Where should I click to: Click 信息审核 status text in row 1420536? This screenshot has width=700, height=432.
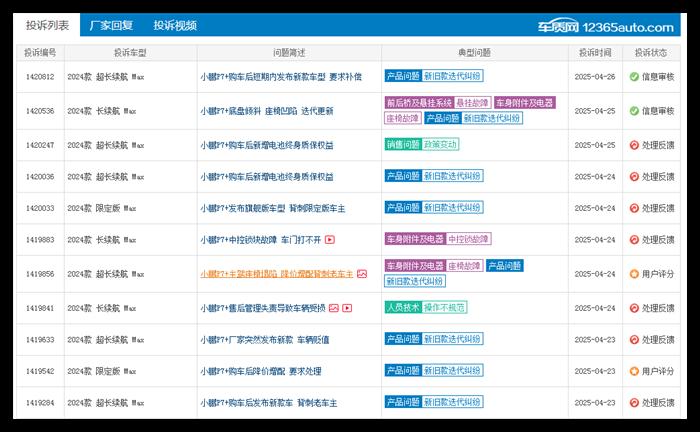pos(658,111)
